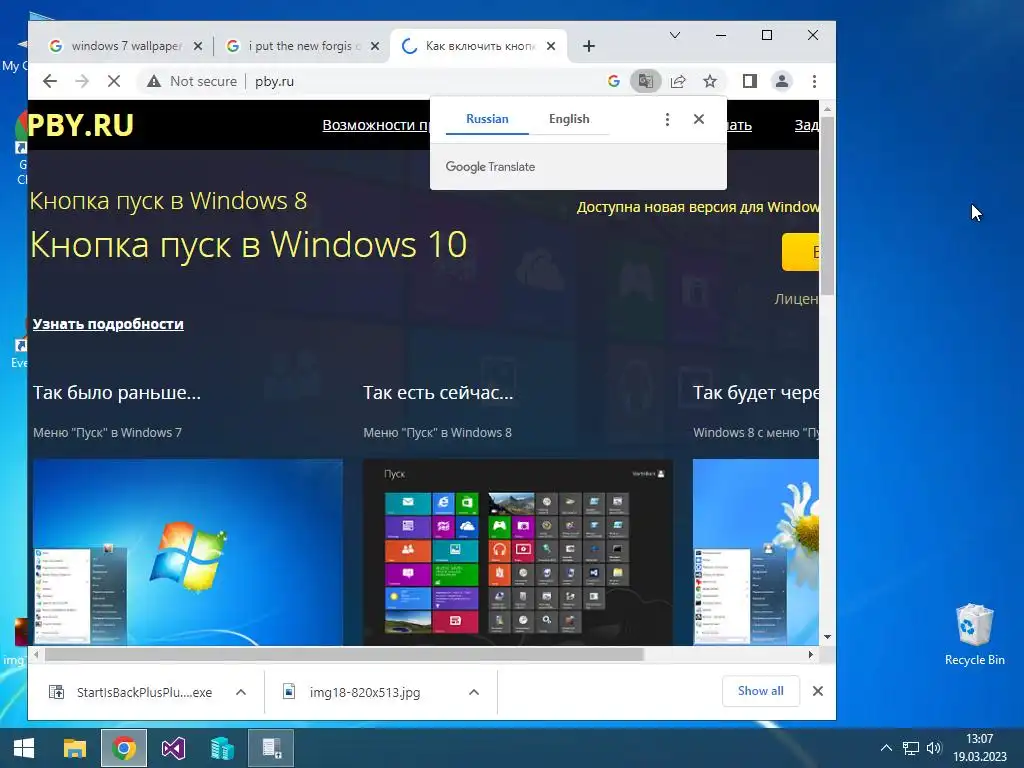Open File Explorer from the taskbar
This screenshot has width=1024, height=768.
(x=74, y=748)
